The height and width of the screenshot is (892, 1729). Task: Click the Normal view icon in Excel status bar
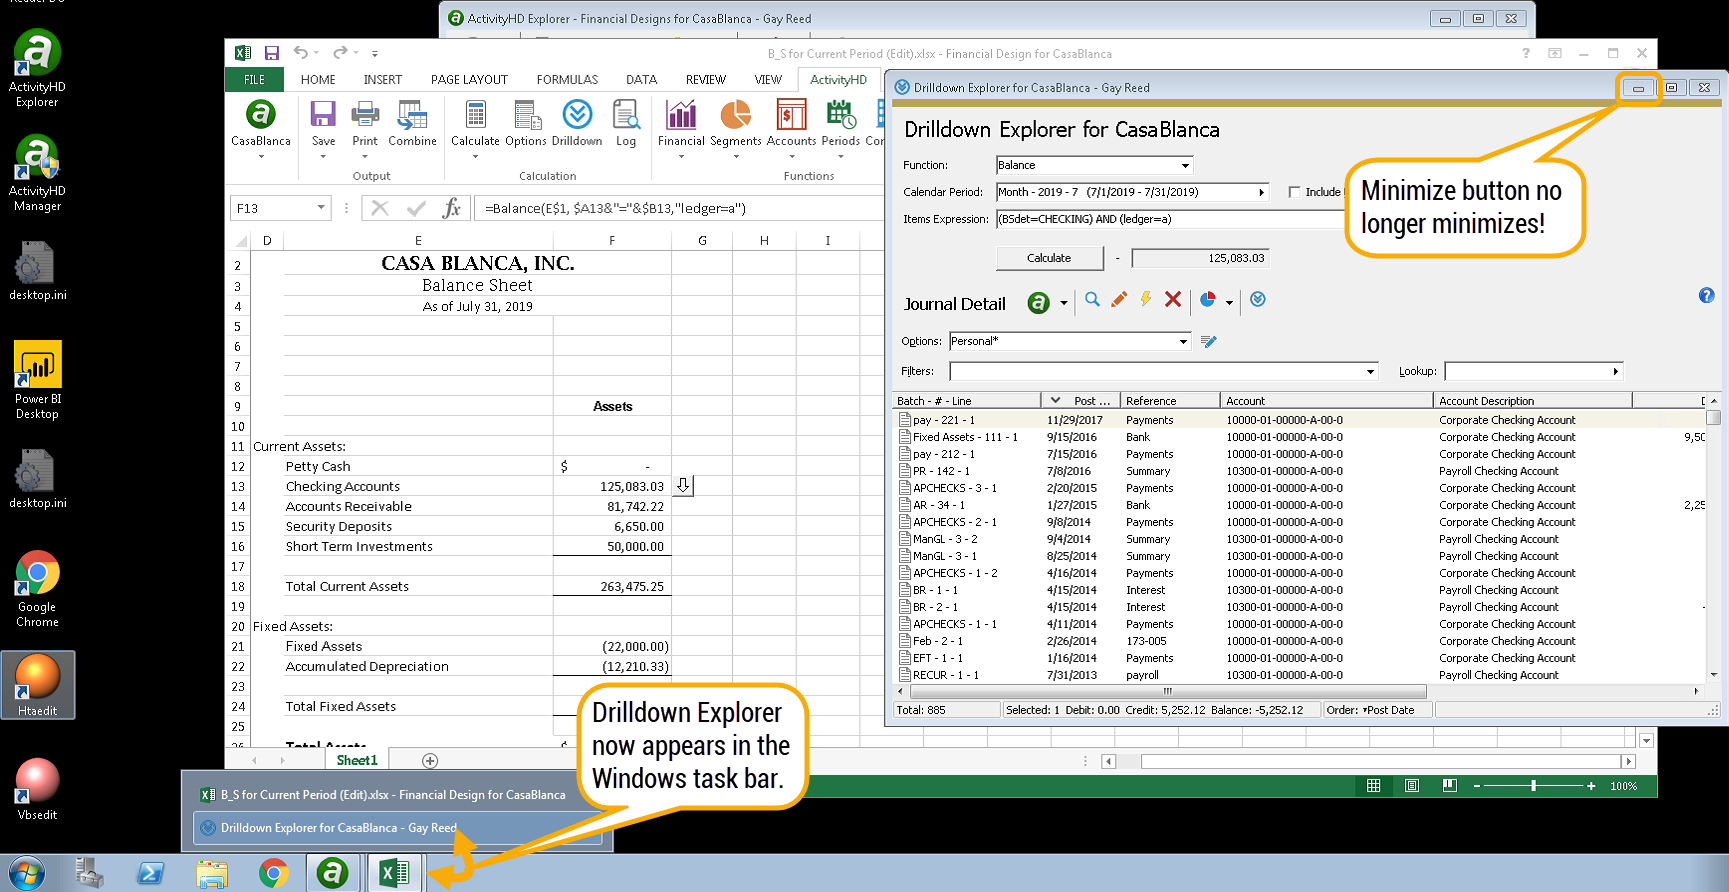(1374, 786)
